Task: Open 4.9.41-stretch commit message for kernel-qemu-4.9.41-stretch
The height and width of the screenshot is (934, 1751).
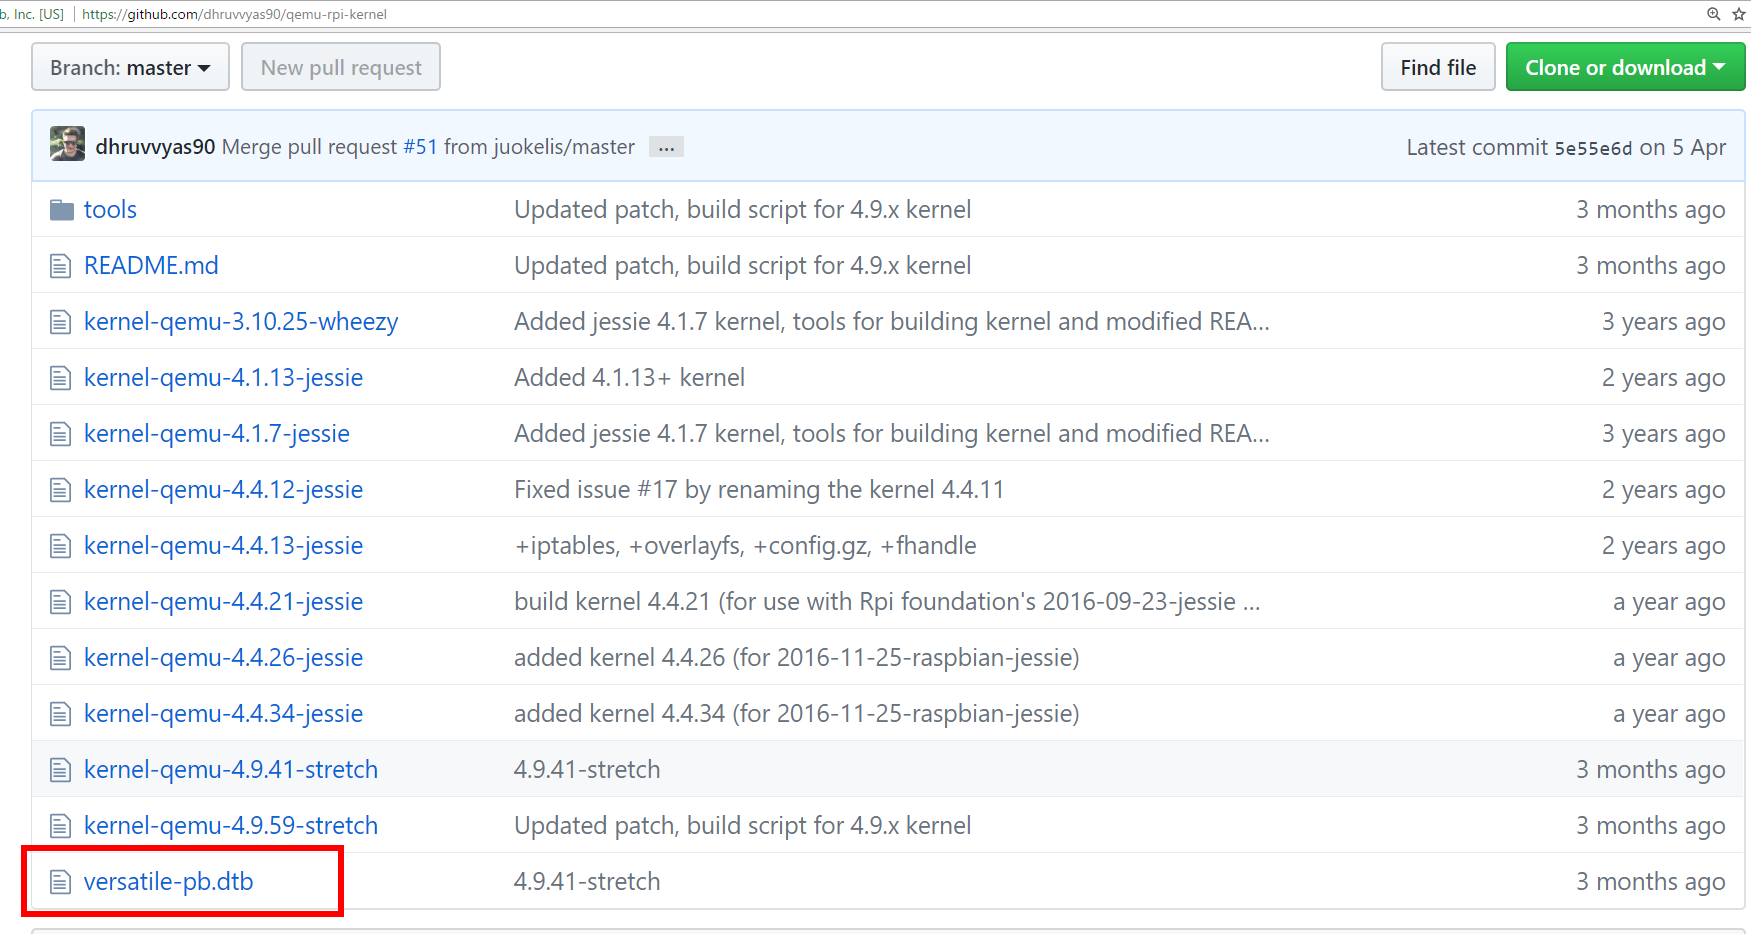Action: 587,769
